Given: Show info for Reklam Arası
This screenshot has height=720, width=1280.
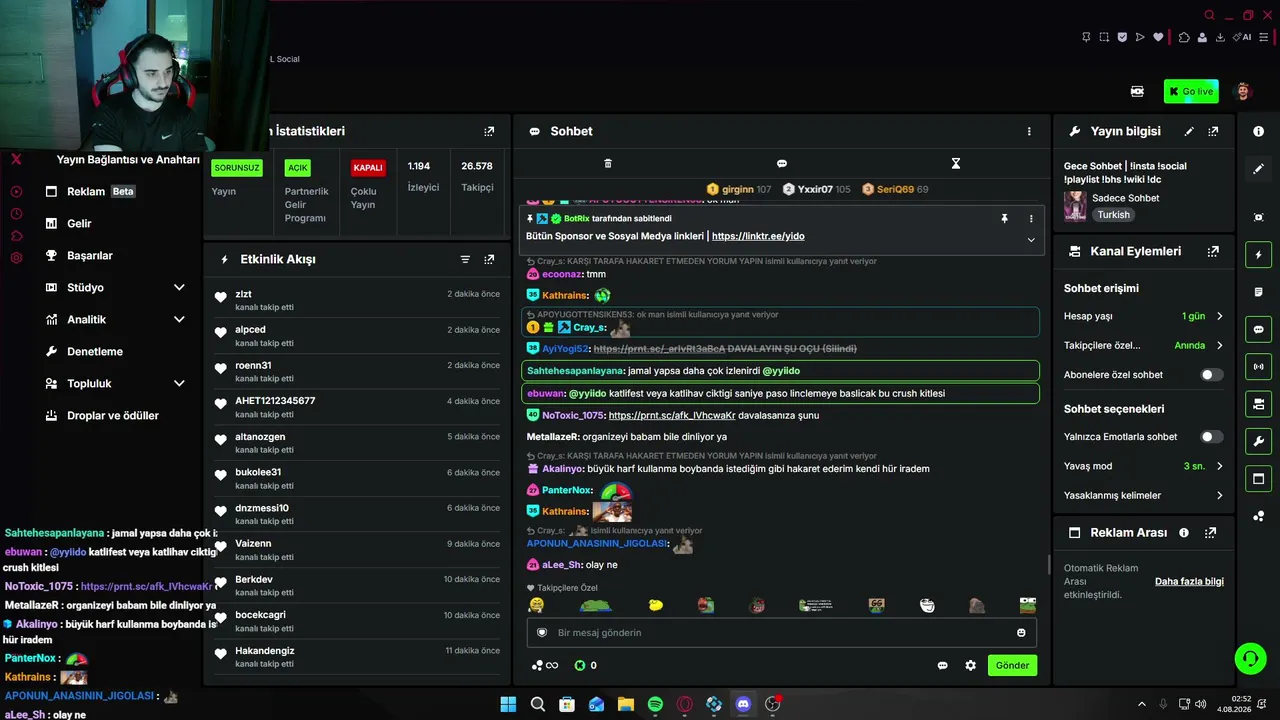Looking at the screenshot, I should tap(1184, 533).
